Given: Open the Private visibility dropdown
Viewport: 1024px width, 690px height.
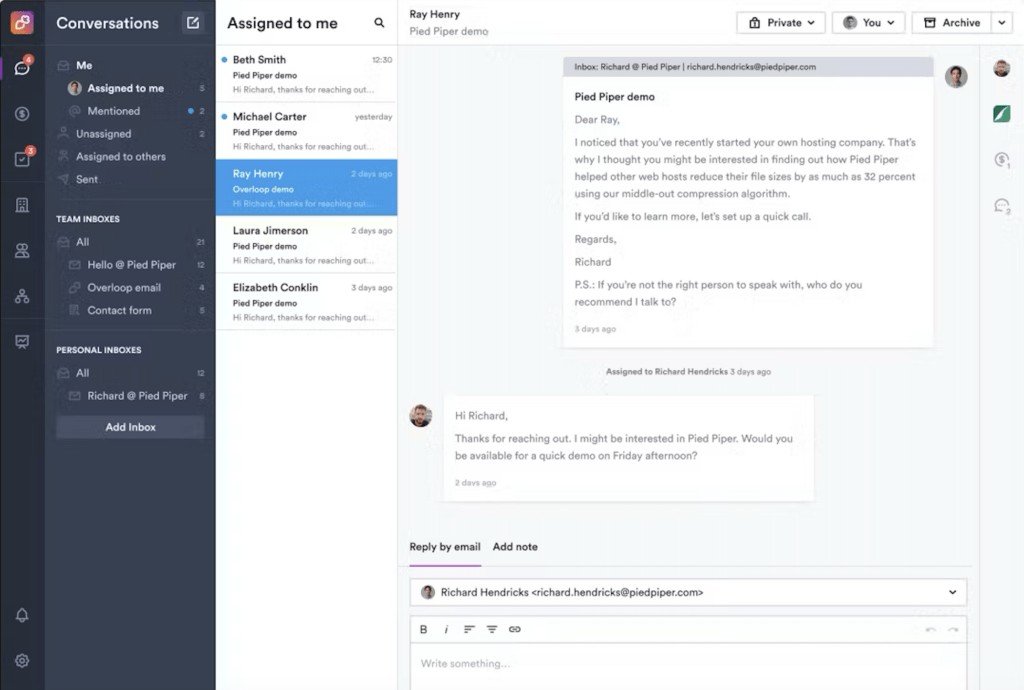Looking at the screenshot, I should click(781, 23).
